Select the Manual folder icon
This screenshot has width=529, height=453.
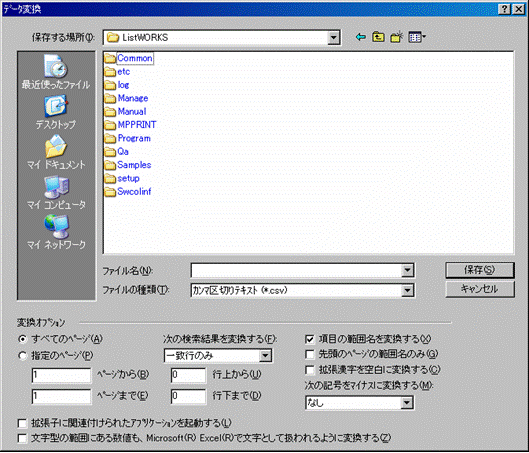tap(110, 112)
